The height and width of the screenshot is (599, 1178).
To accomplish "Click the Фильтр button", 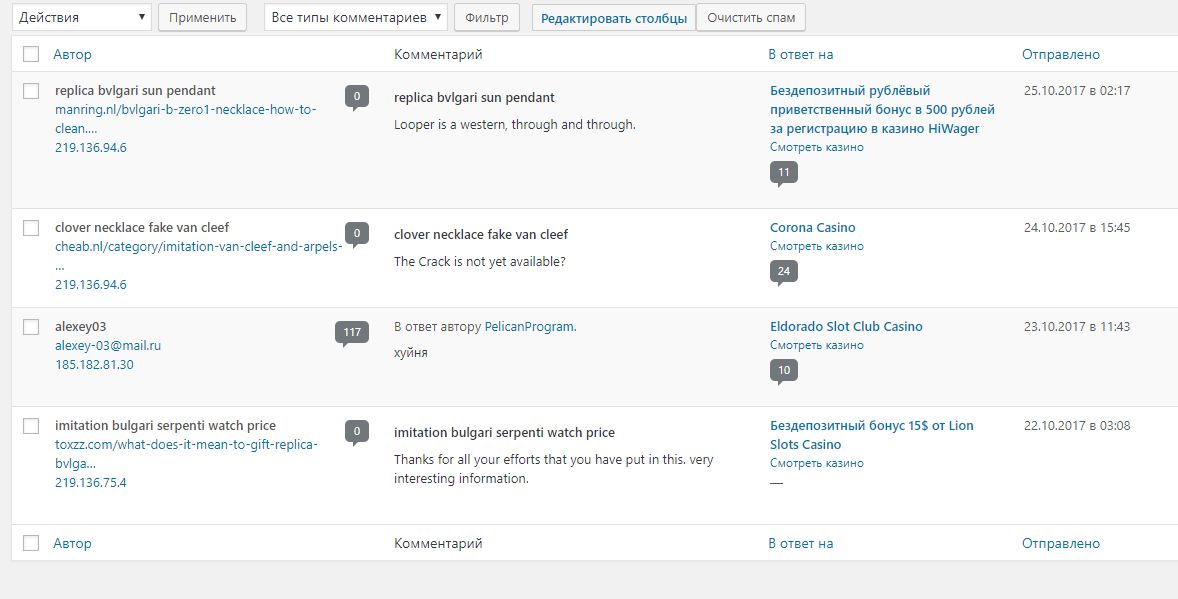I will pos(487,17).
